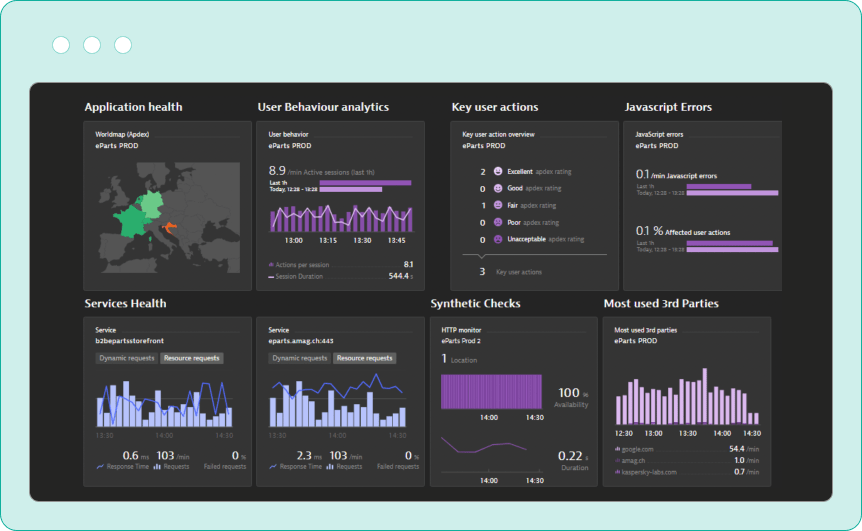
Task: Open the HTTP monitor tile title
Action: click(x=461, y=329)
